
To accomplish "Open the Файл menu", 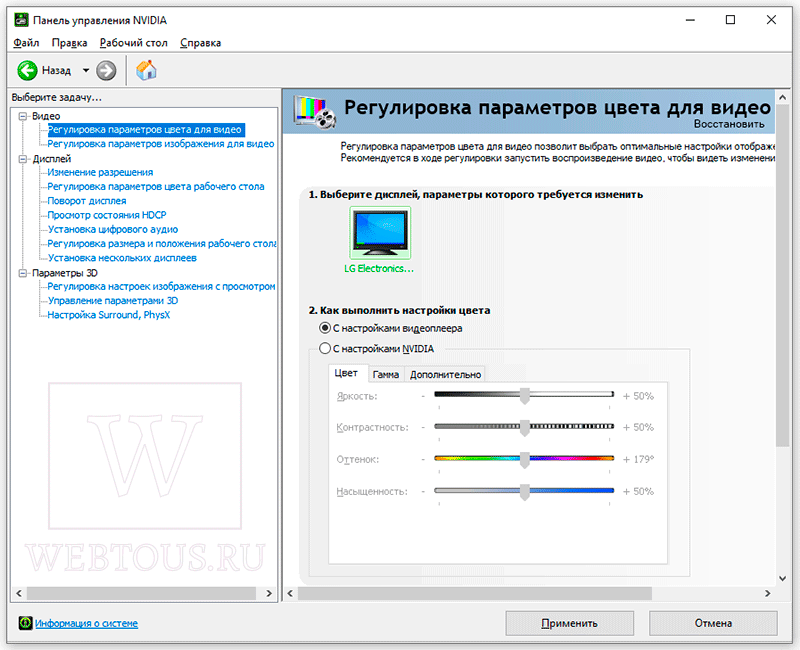I will [x=26, y=43].
